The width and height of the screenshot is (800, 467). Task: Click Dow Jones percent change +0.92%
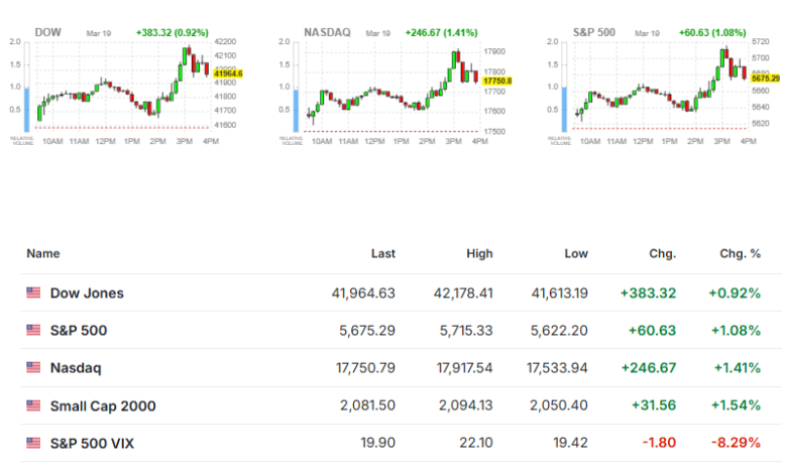click(734, 293)
